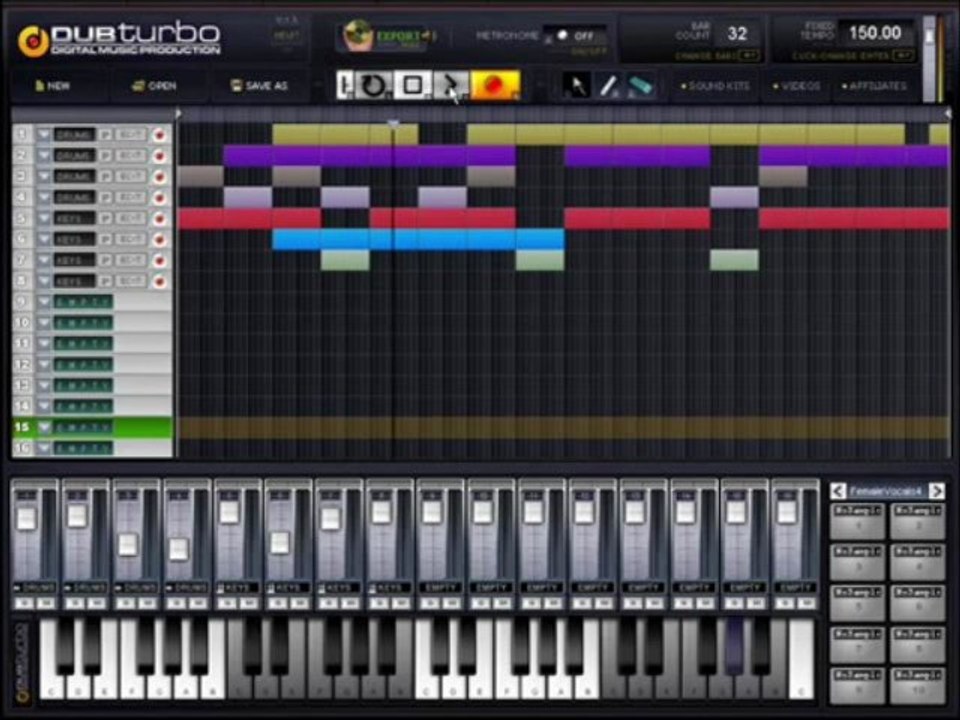Image resolution: width=960 pixels, height=720 pixels.
Task: Open the empty track 16 dropdown arrow
Action: 43,448
